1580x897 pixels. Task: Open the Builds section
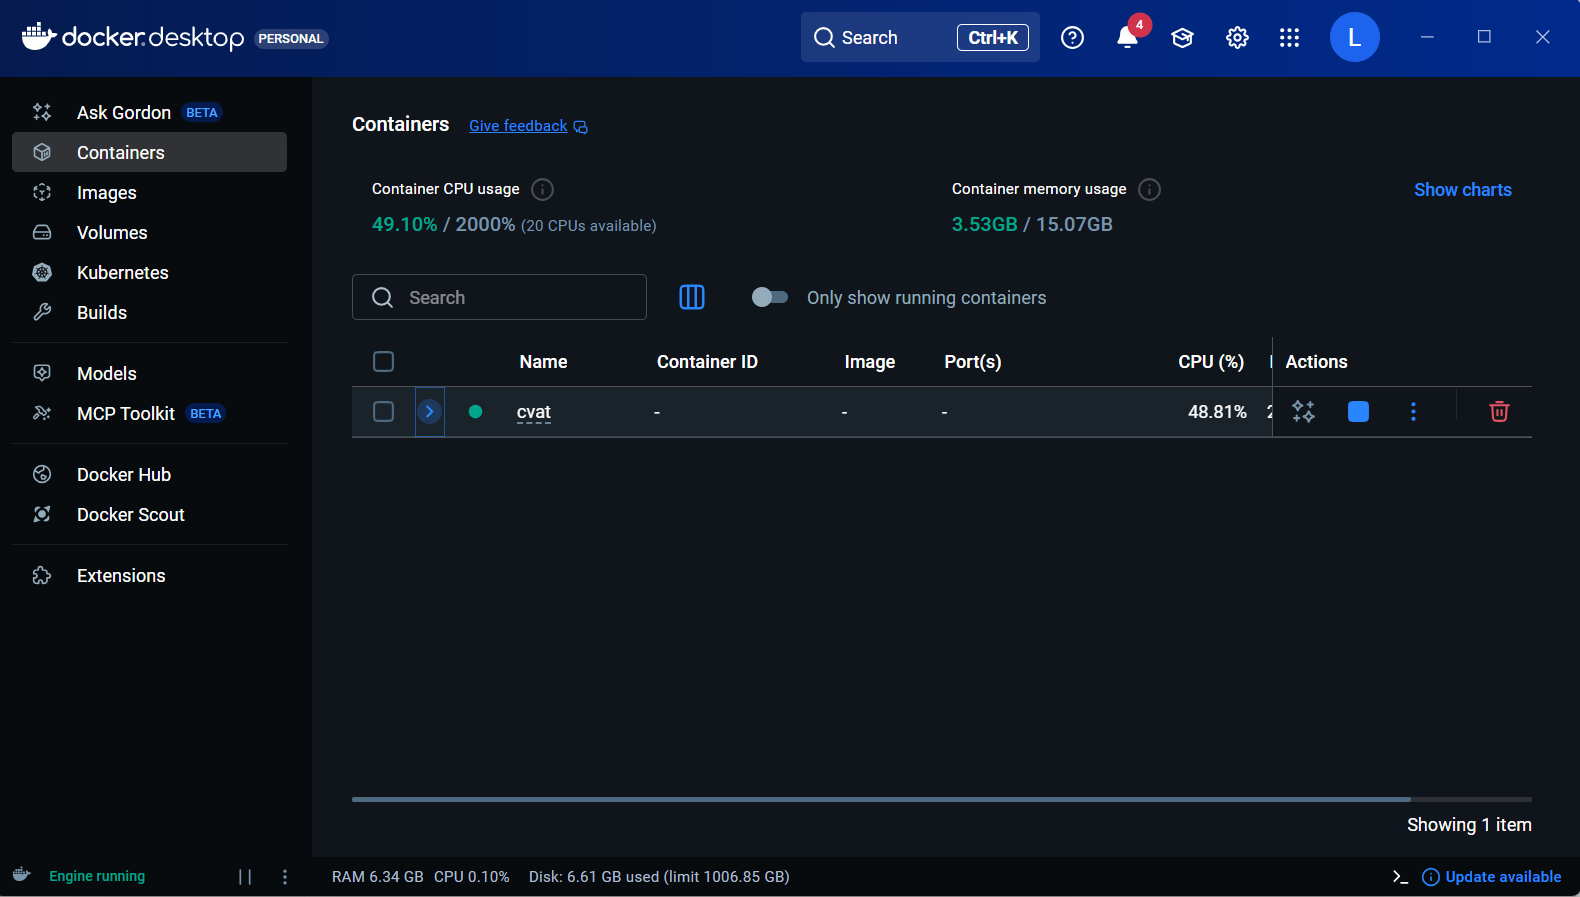point(149,312)
